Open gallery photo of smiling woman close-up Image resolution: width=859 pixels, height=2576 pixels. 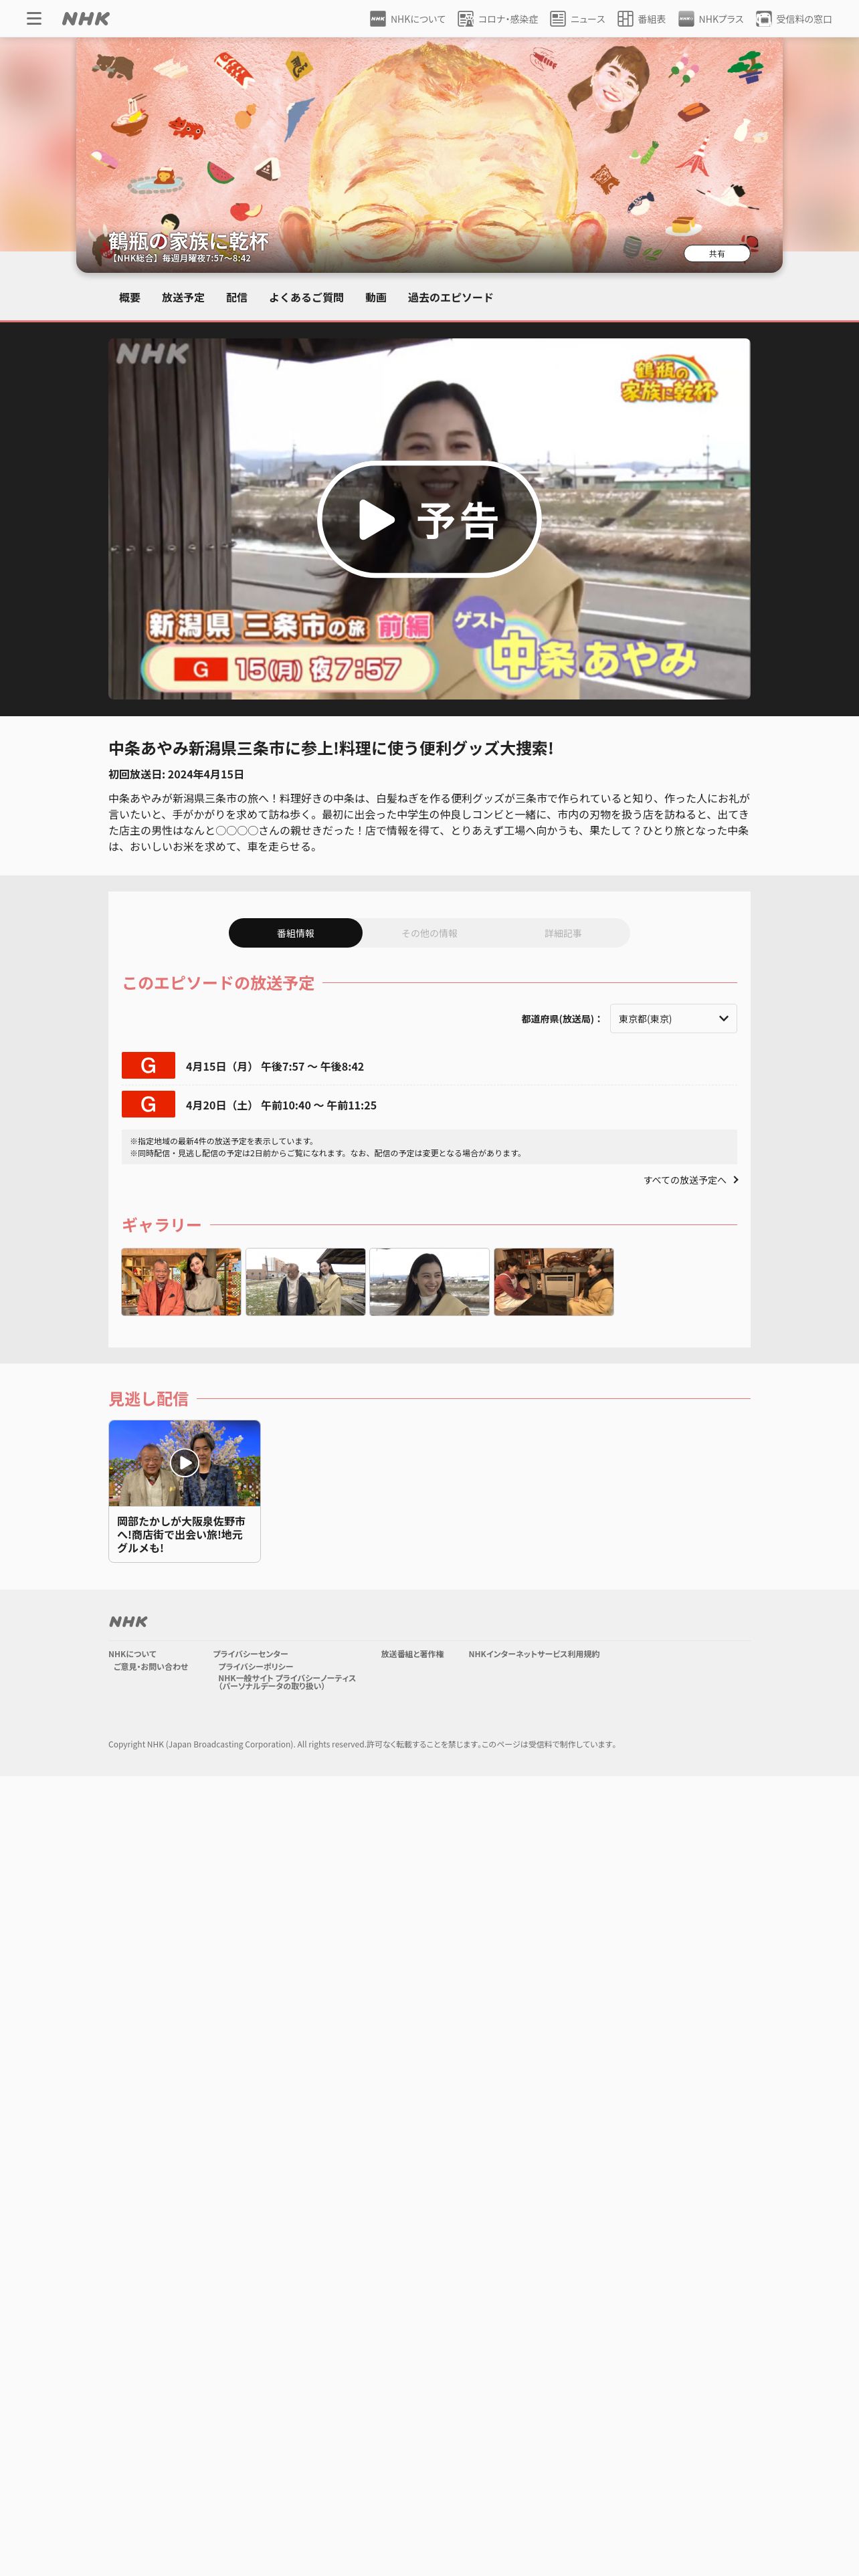[429, 1282]
